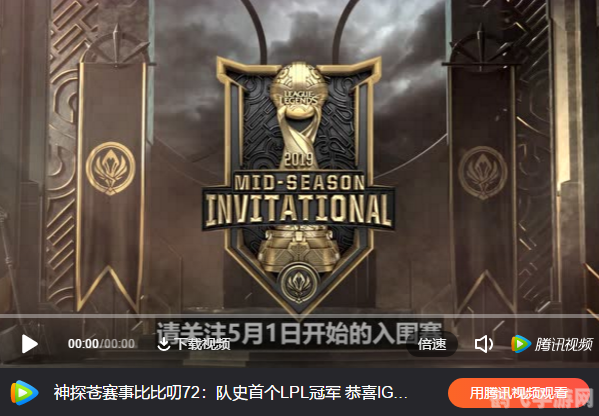Start playback with the play button

[29, 344]
